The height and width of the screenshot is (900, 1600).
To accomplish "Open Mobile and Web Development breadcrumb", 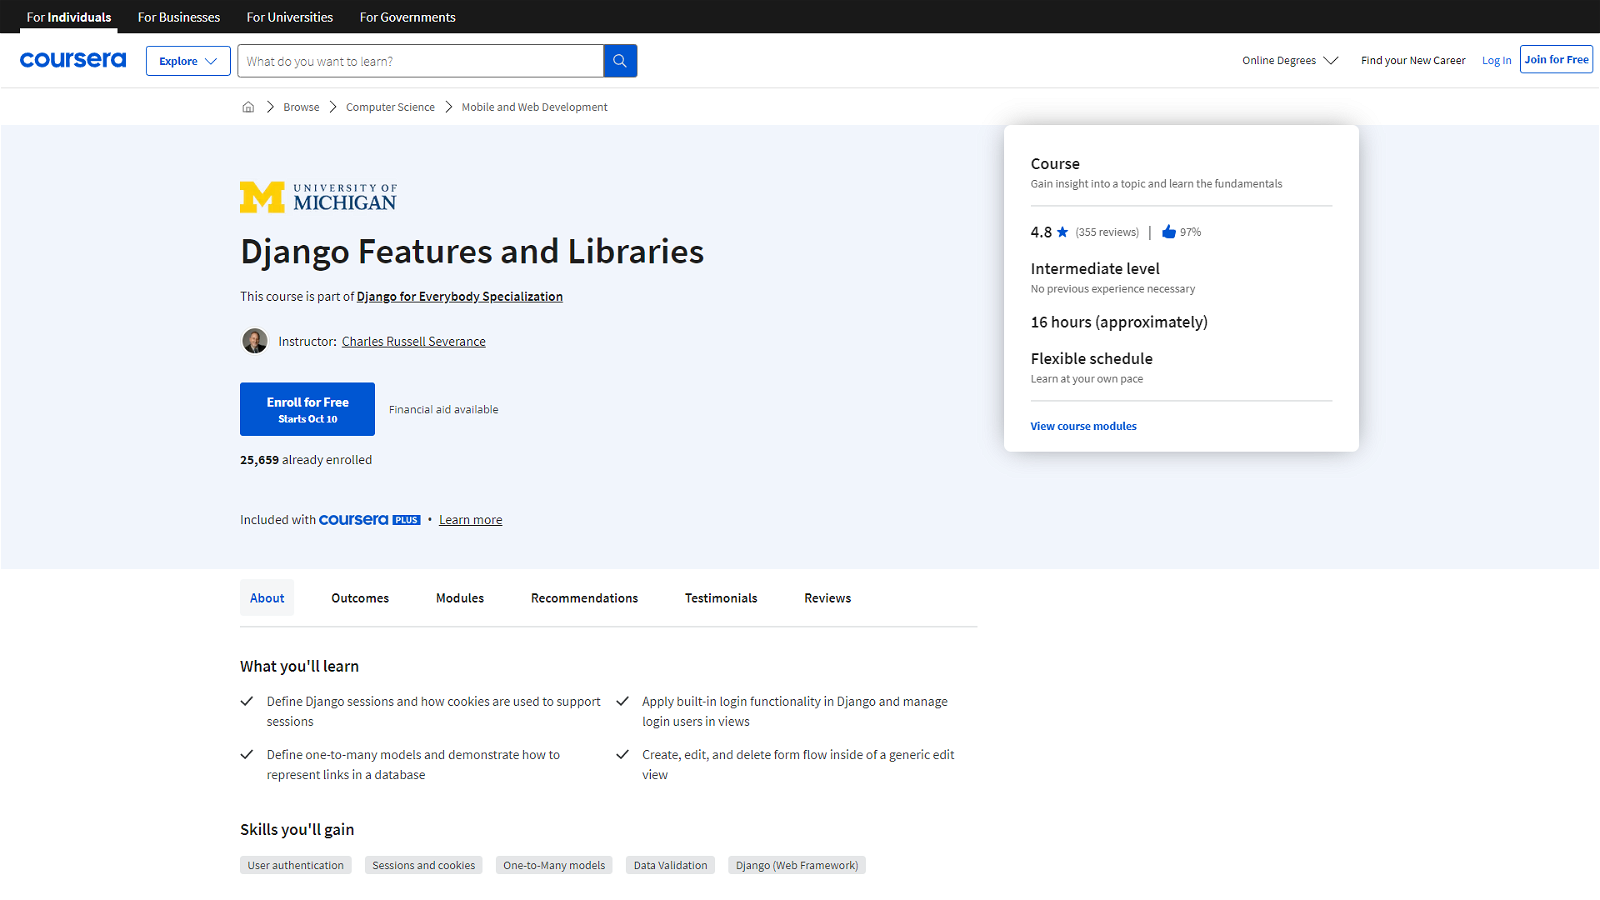I will [x=534, y=107].
